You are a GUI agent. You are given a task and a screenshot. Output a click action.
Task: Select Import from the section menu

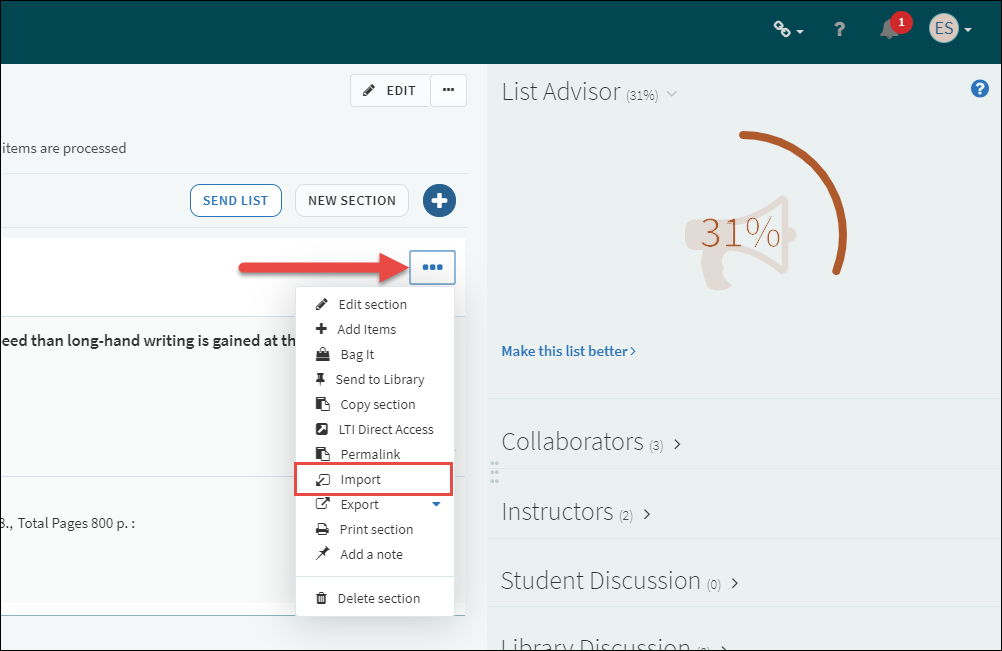click(x=361, y=479)
